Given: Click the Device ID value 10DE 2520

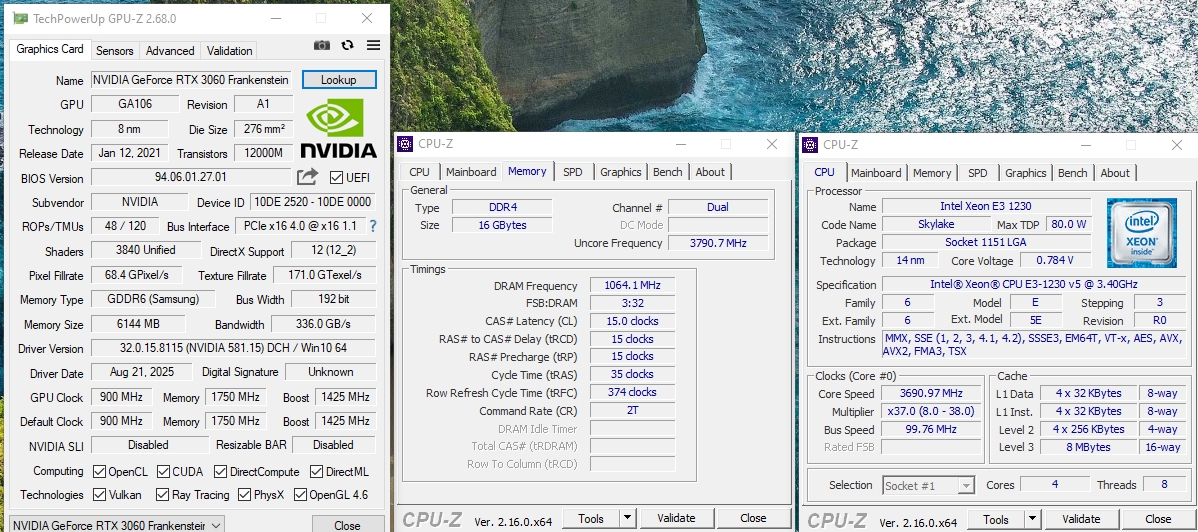Looking at the screenshot, I should pyautogui.click(x=312, y=202).
